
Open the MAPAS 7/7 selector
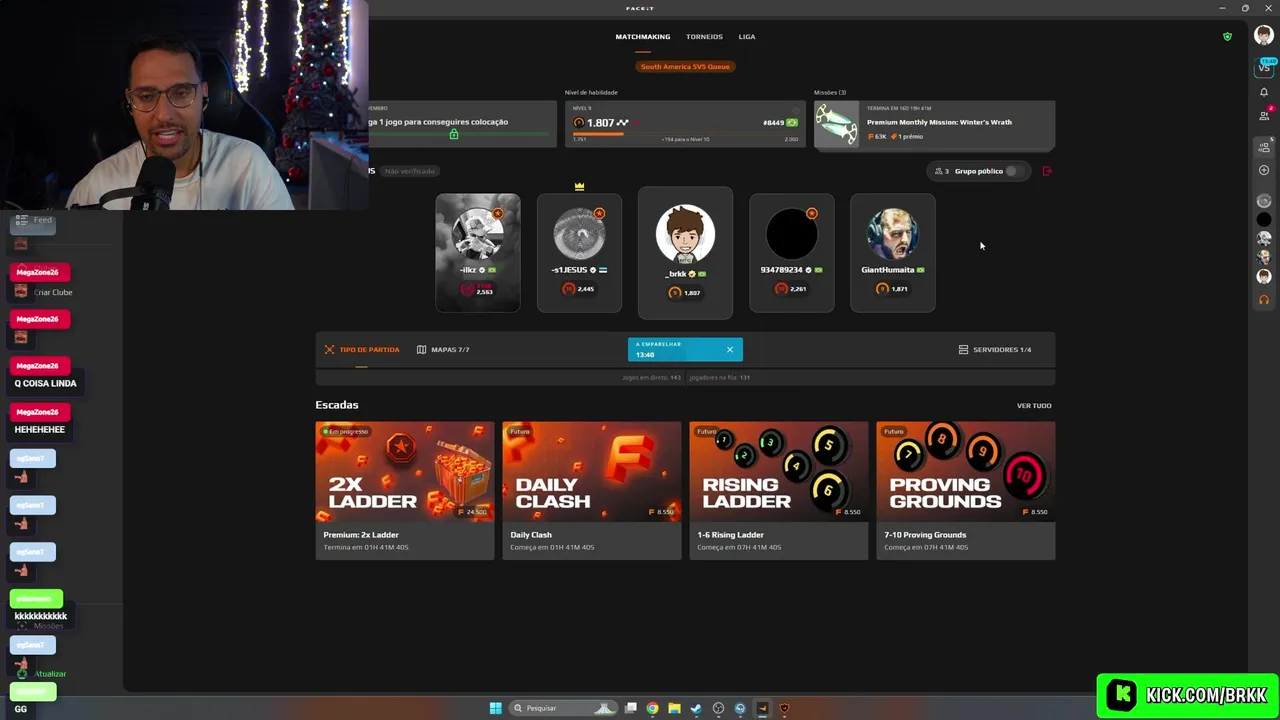(443, 350)
